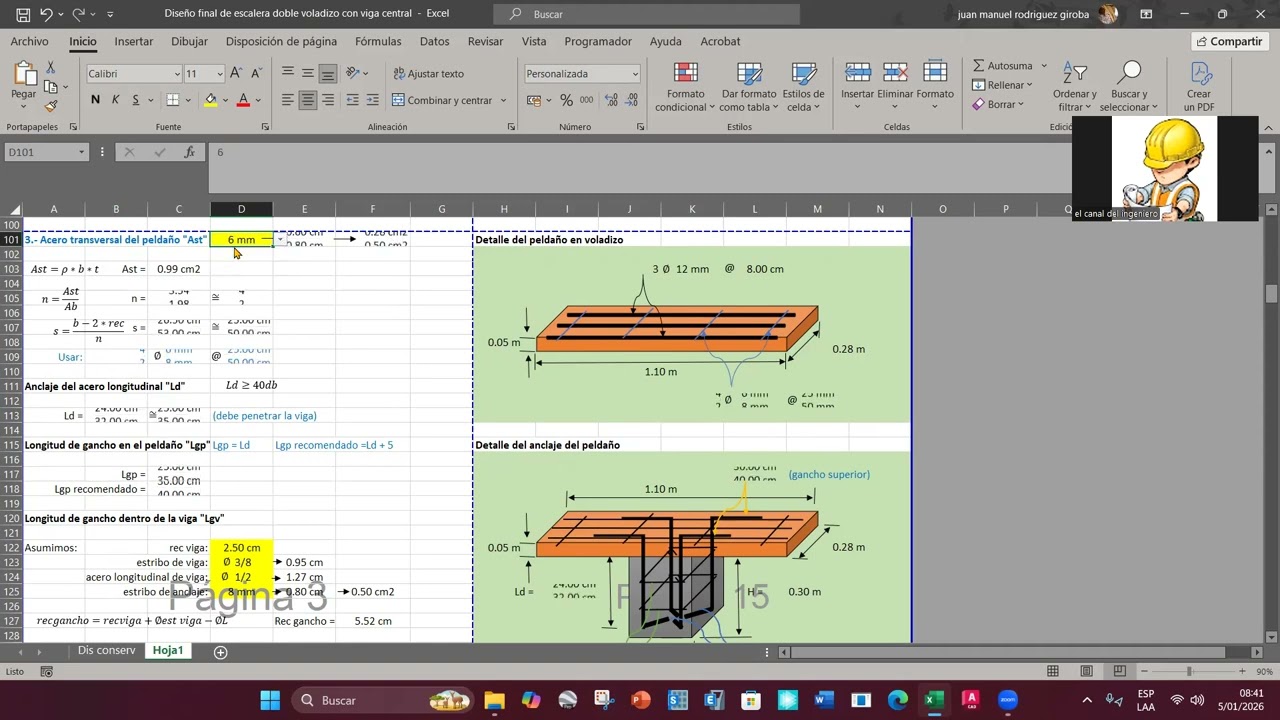Open Excel from the Windows taskbar
The height and width of the screenshot is (720, 1280).
[x=933, y=700]
